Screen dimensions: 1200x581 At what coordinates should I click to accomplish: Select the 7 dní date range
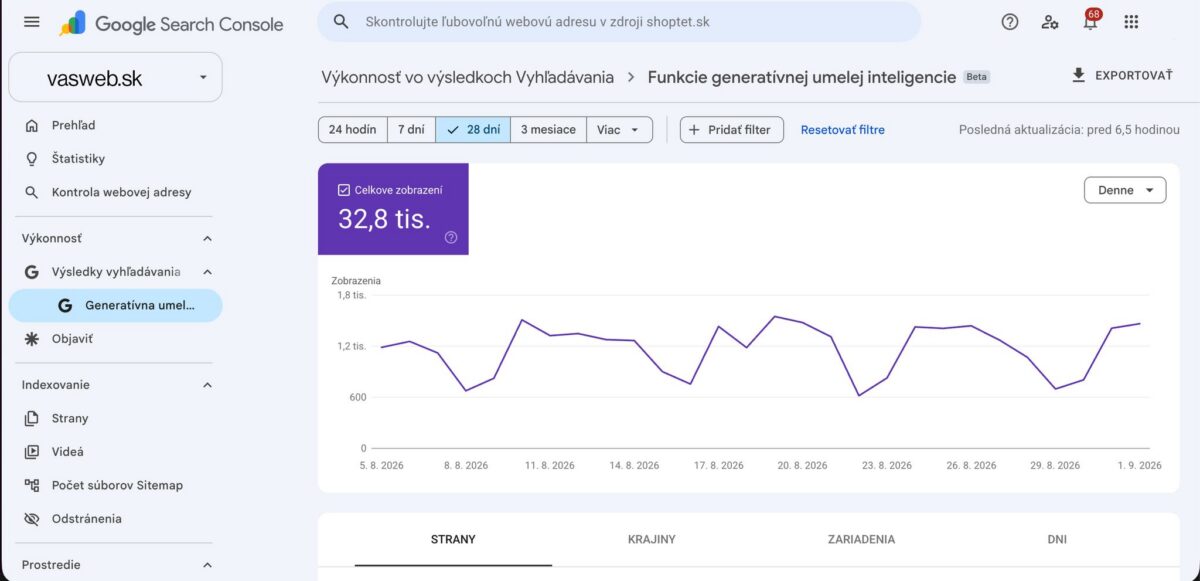(x=411, y=130)
